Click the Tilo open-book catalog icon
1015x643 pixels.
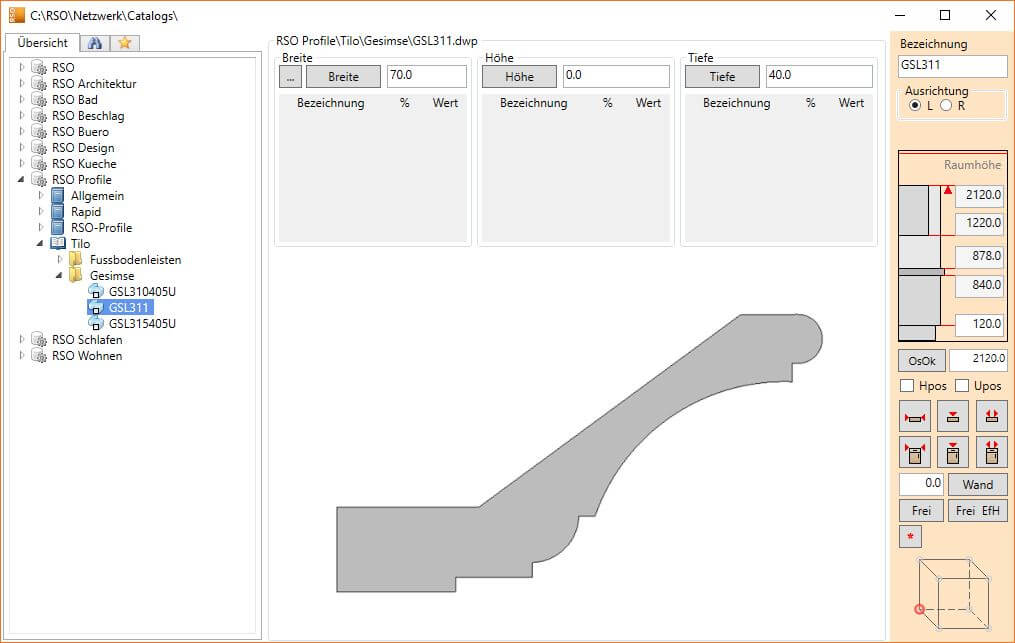coord(58,244)
